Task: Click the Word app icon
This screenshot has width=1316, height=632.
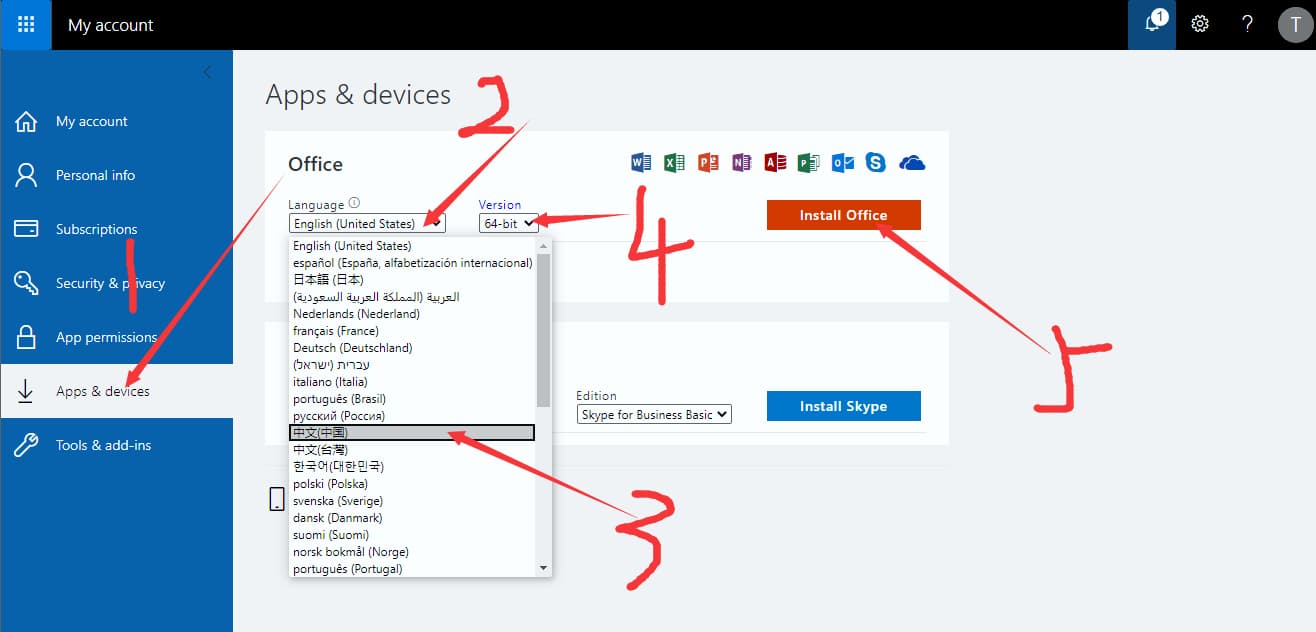Action: click(641, 162)
